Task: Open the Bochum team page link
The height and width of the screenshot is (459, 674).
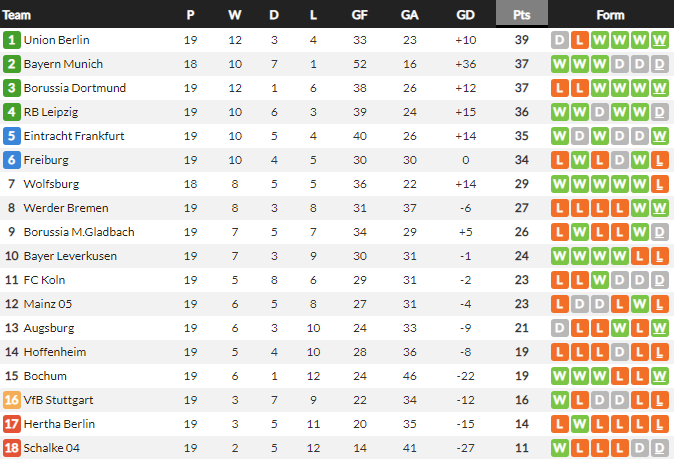Action: click(45, 376)
